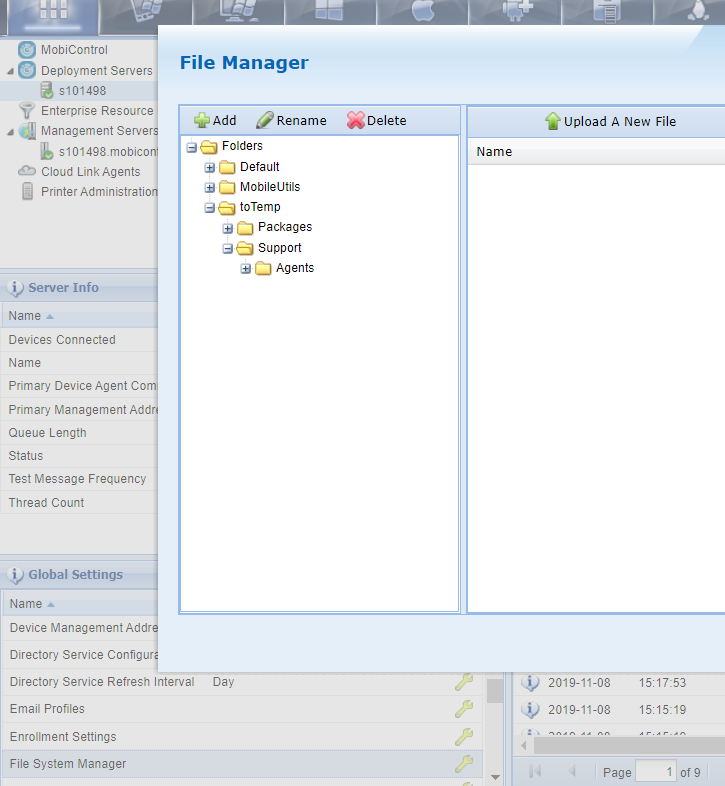Click wrench icon for File System Manager

(464, 764)
